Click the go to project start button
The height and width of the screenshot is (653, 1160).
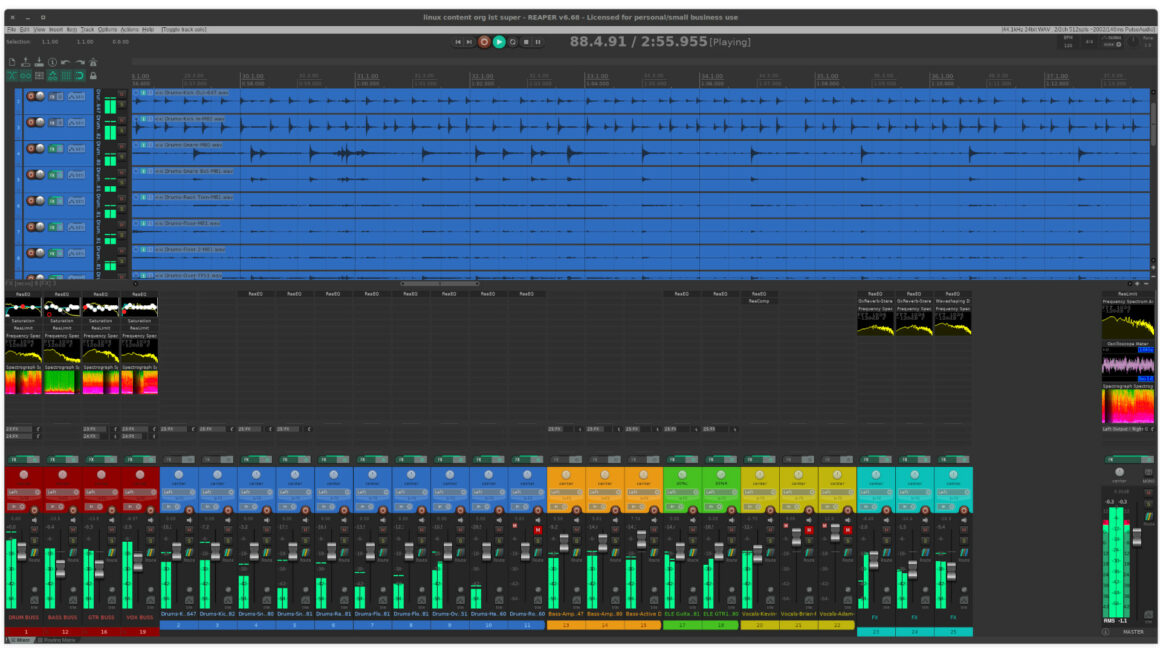pyautogui.click(x=458, y=42)
